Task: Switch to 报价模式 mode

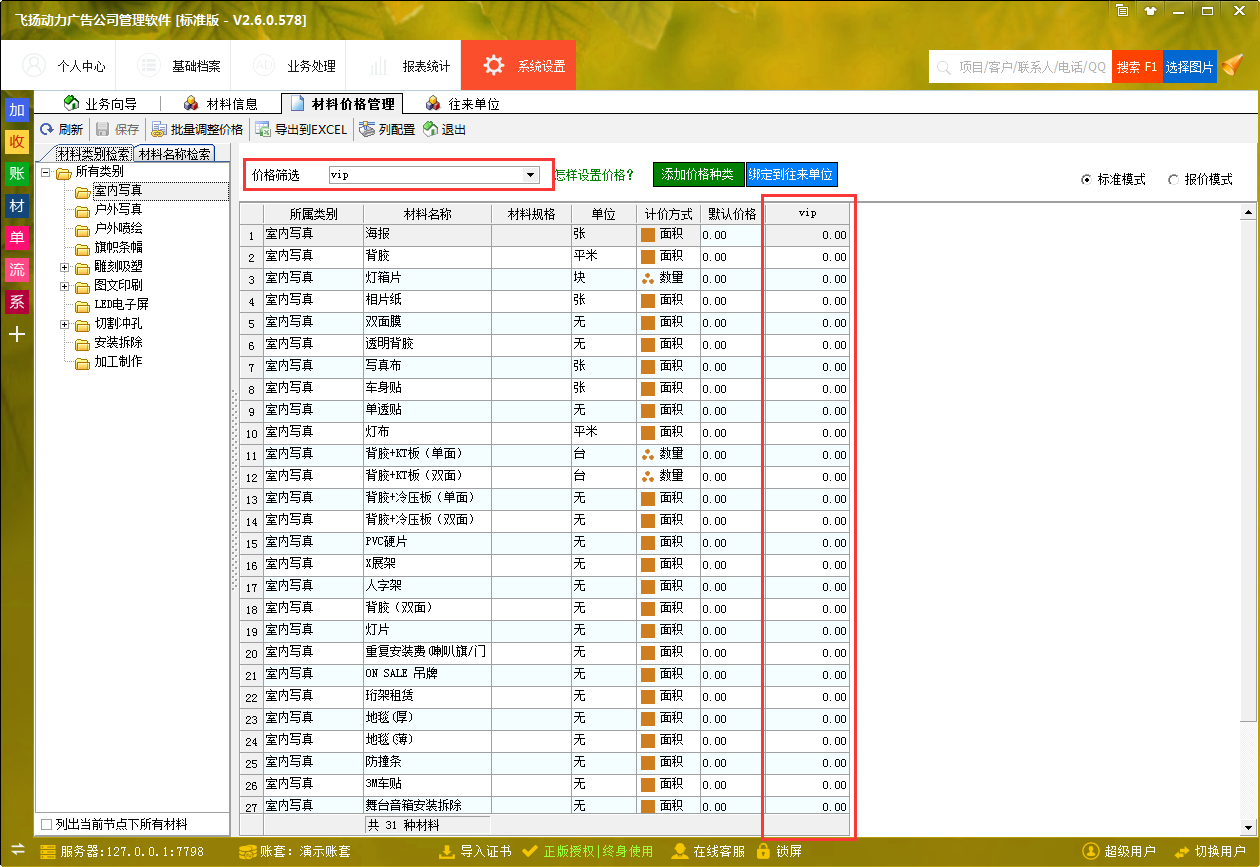Action: point(1172,177)
